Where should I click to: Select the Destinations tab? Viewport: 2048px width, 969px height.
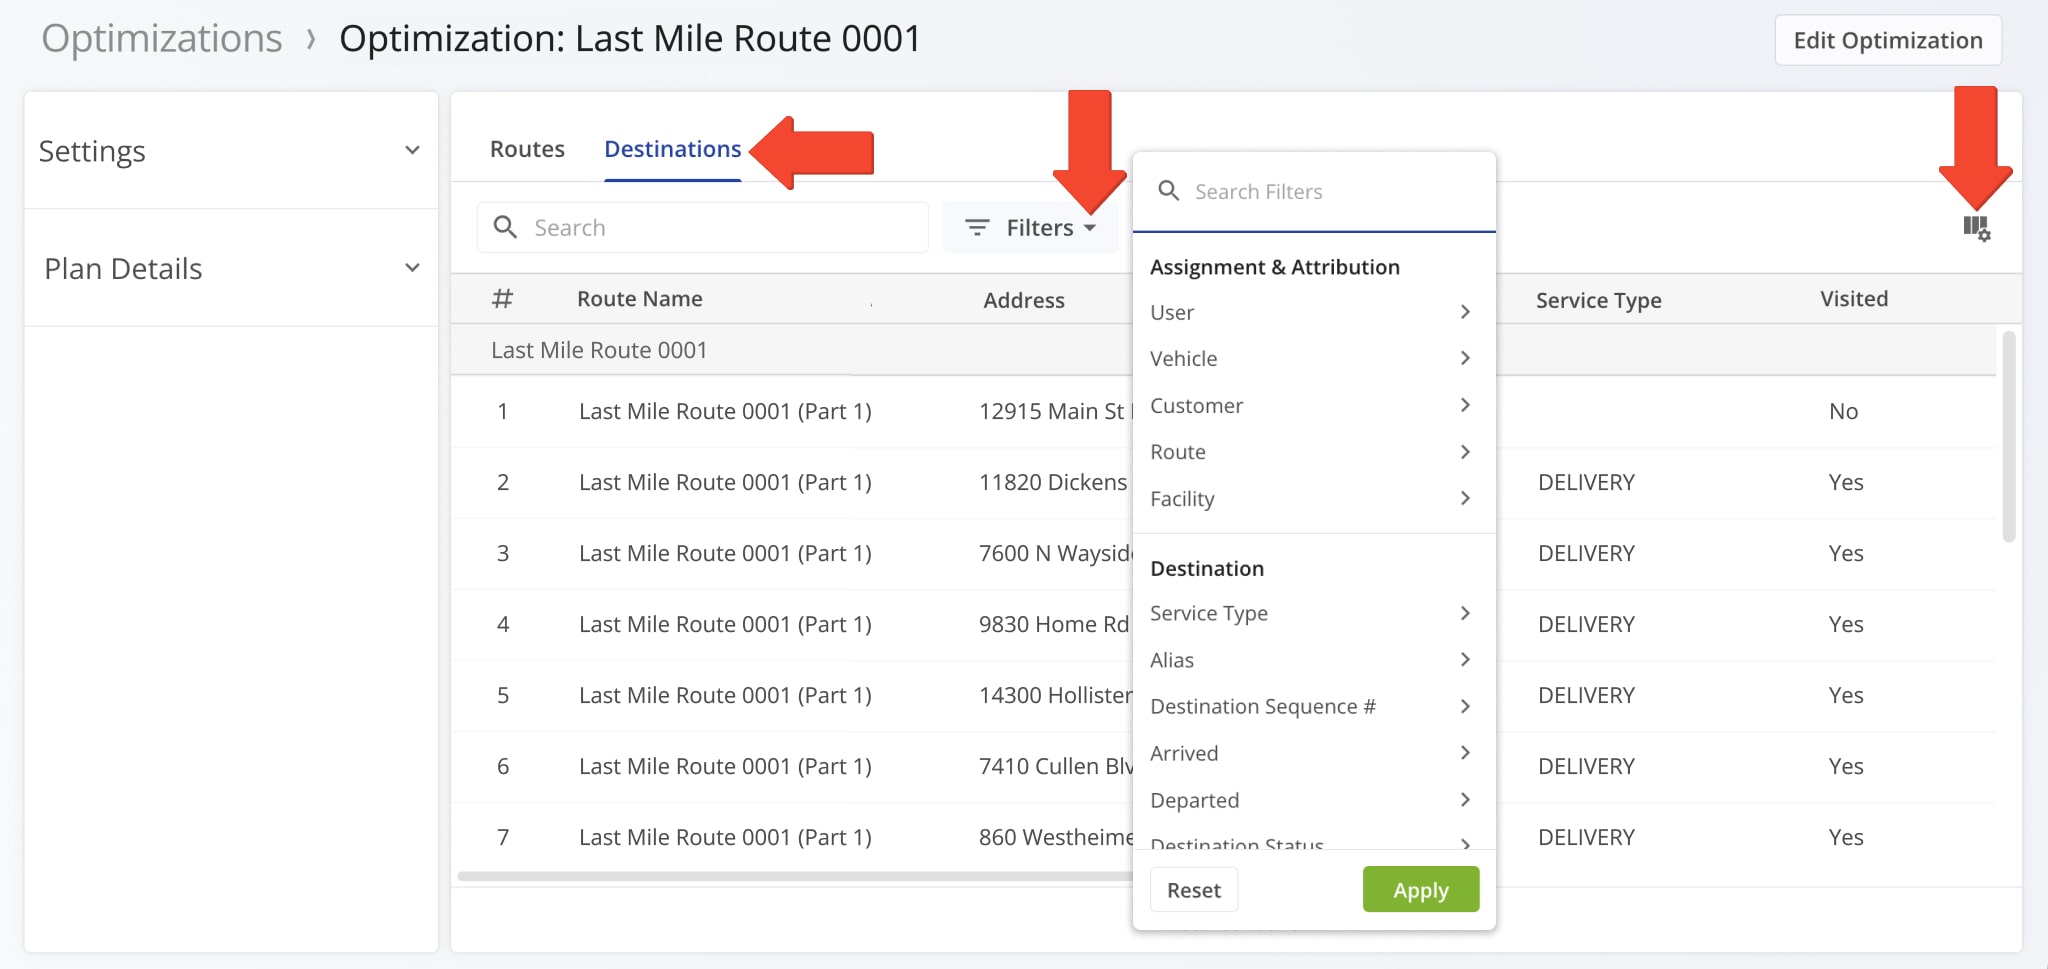tap(672, 149)
